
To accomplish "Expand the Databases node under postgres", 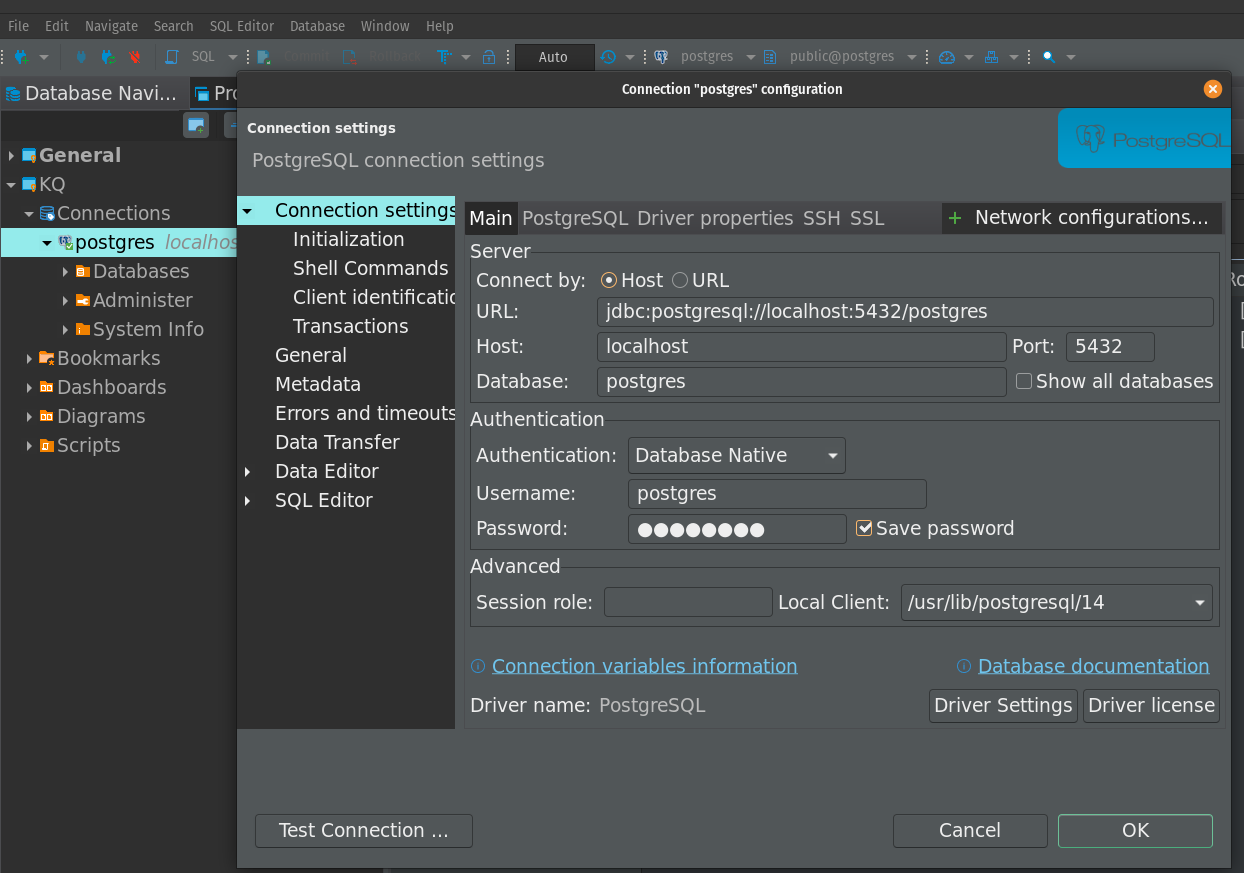I will [x=65, y=272].
